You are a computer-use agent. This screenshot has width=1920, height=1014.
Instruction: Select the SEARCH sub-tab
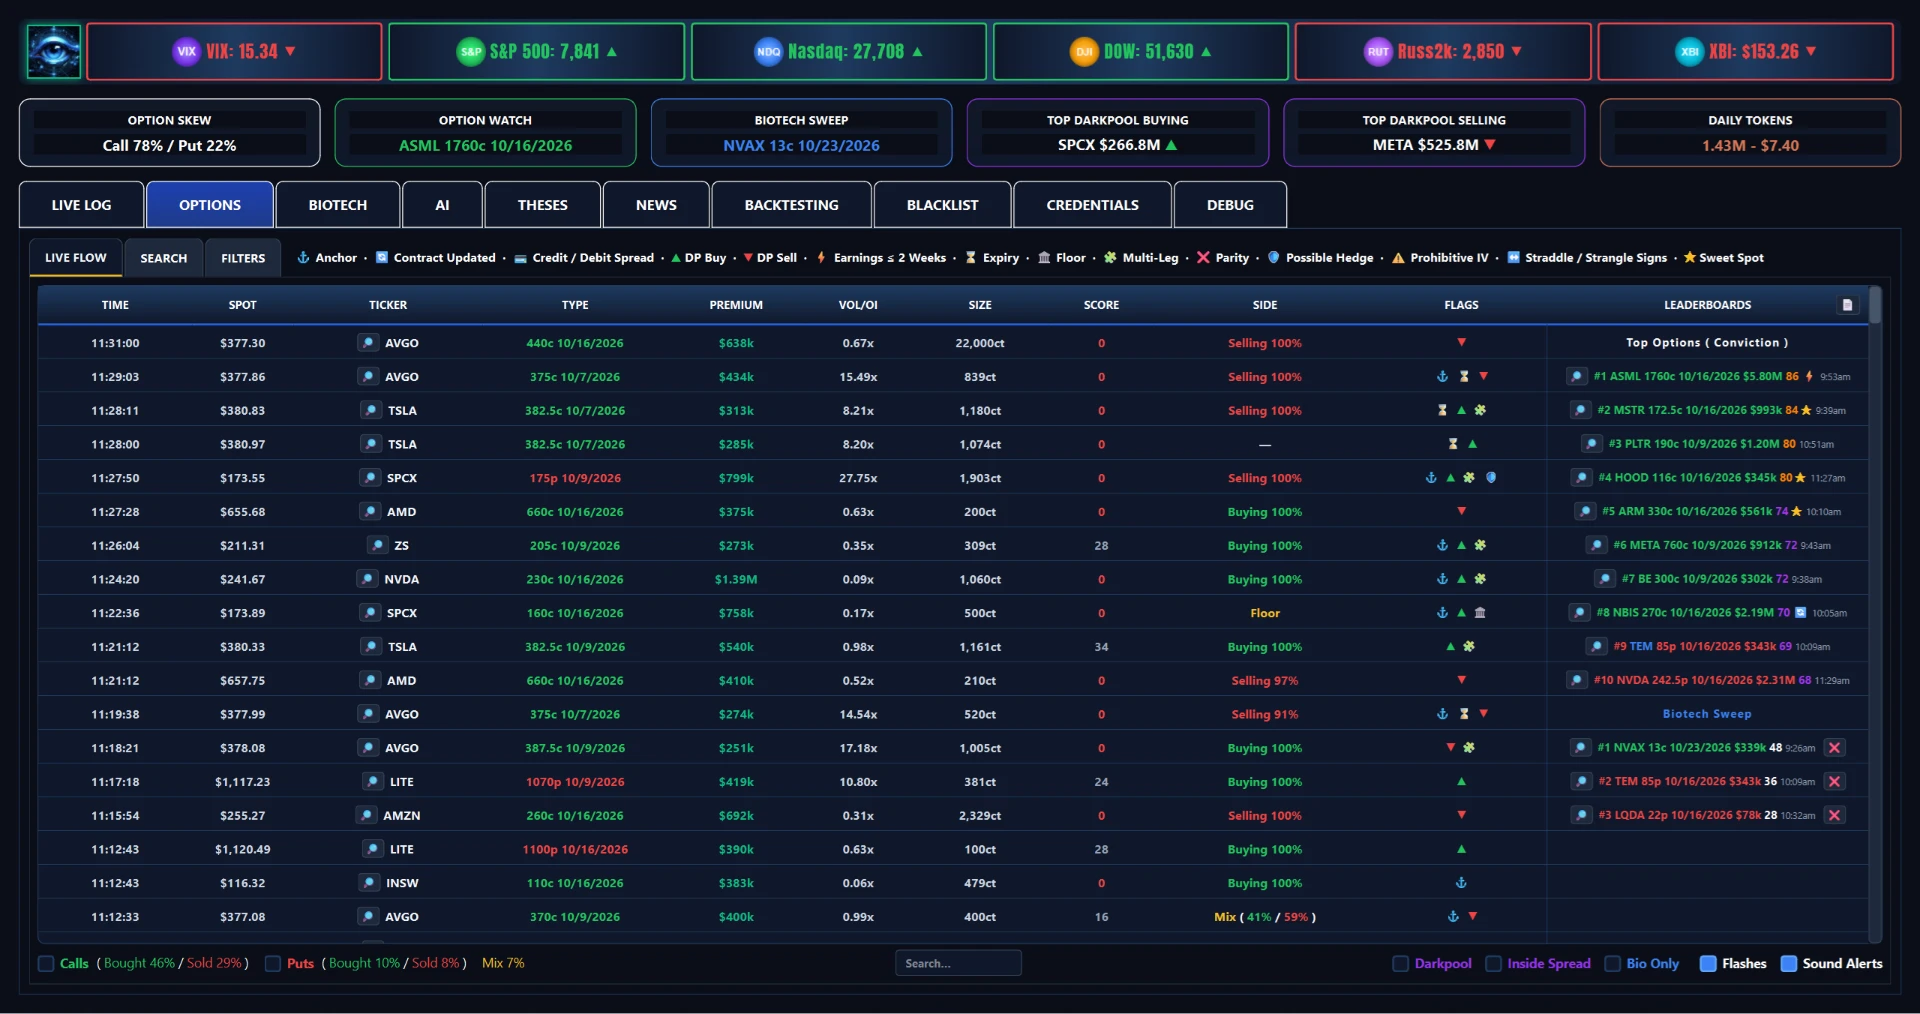coord(164,258)
